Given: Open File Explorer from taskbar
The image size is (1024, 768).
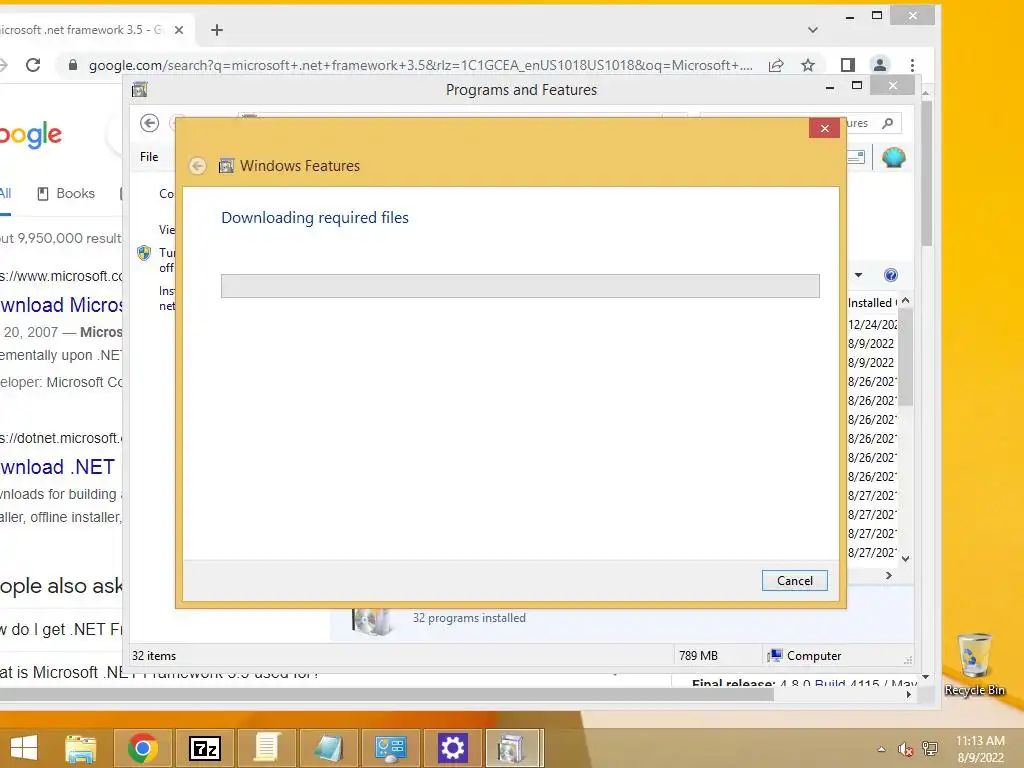Looking at the screenshot, I should pos(81,748).
